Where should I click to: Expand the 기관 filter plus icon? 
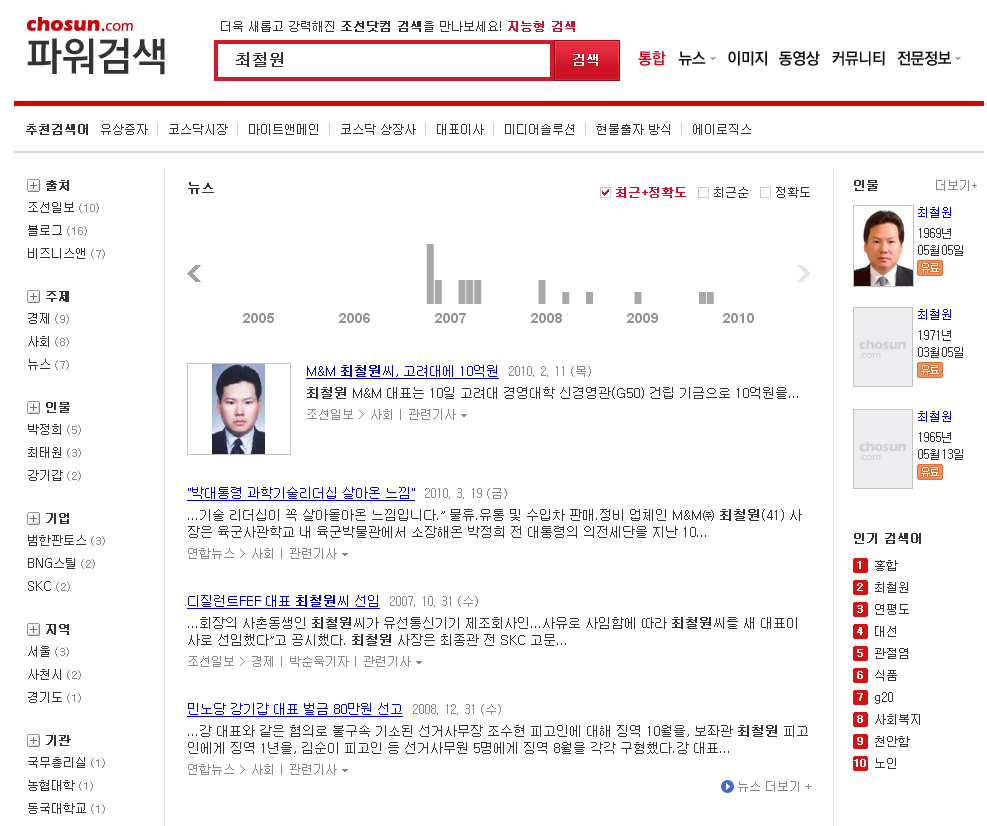click(33, 740)
